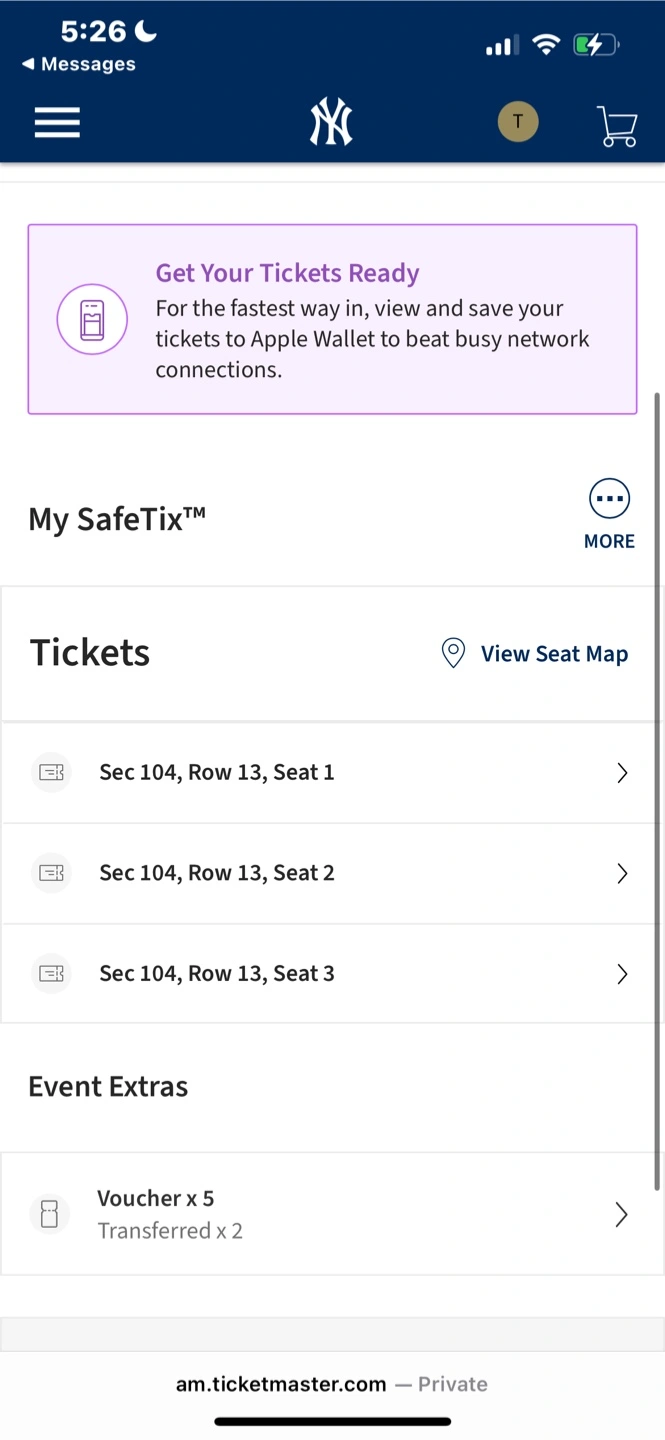Screen dimensions: 665x1440
Task: Tap the Yankees logo in header
Action: coord(331,124)
